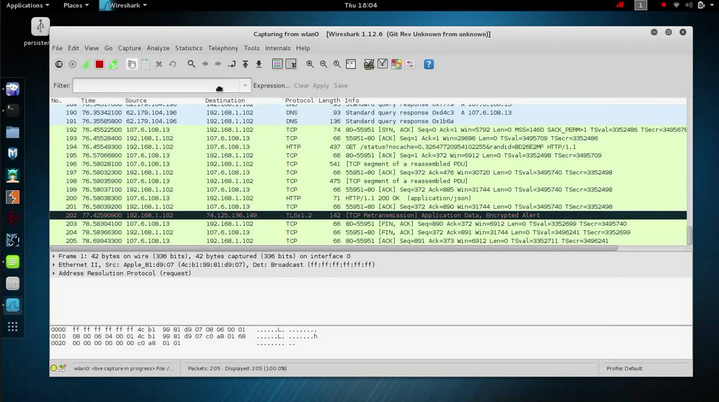Edit display filters toolbar icon

[382, 64]
